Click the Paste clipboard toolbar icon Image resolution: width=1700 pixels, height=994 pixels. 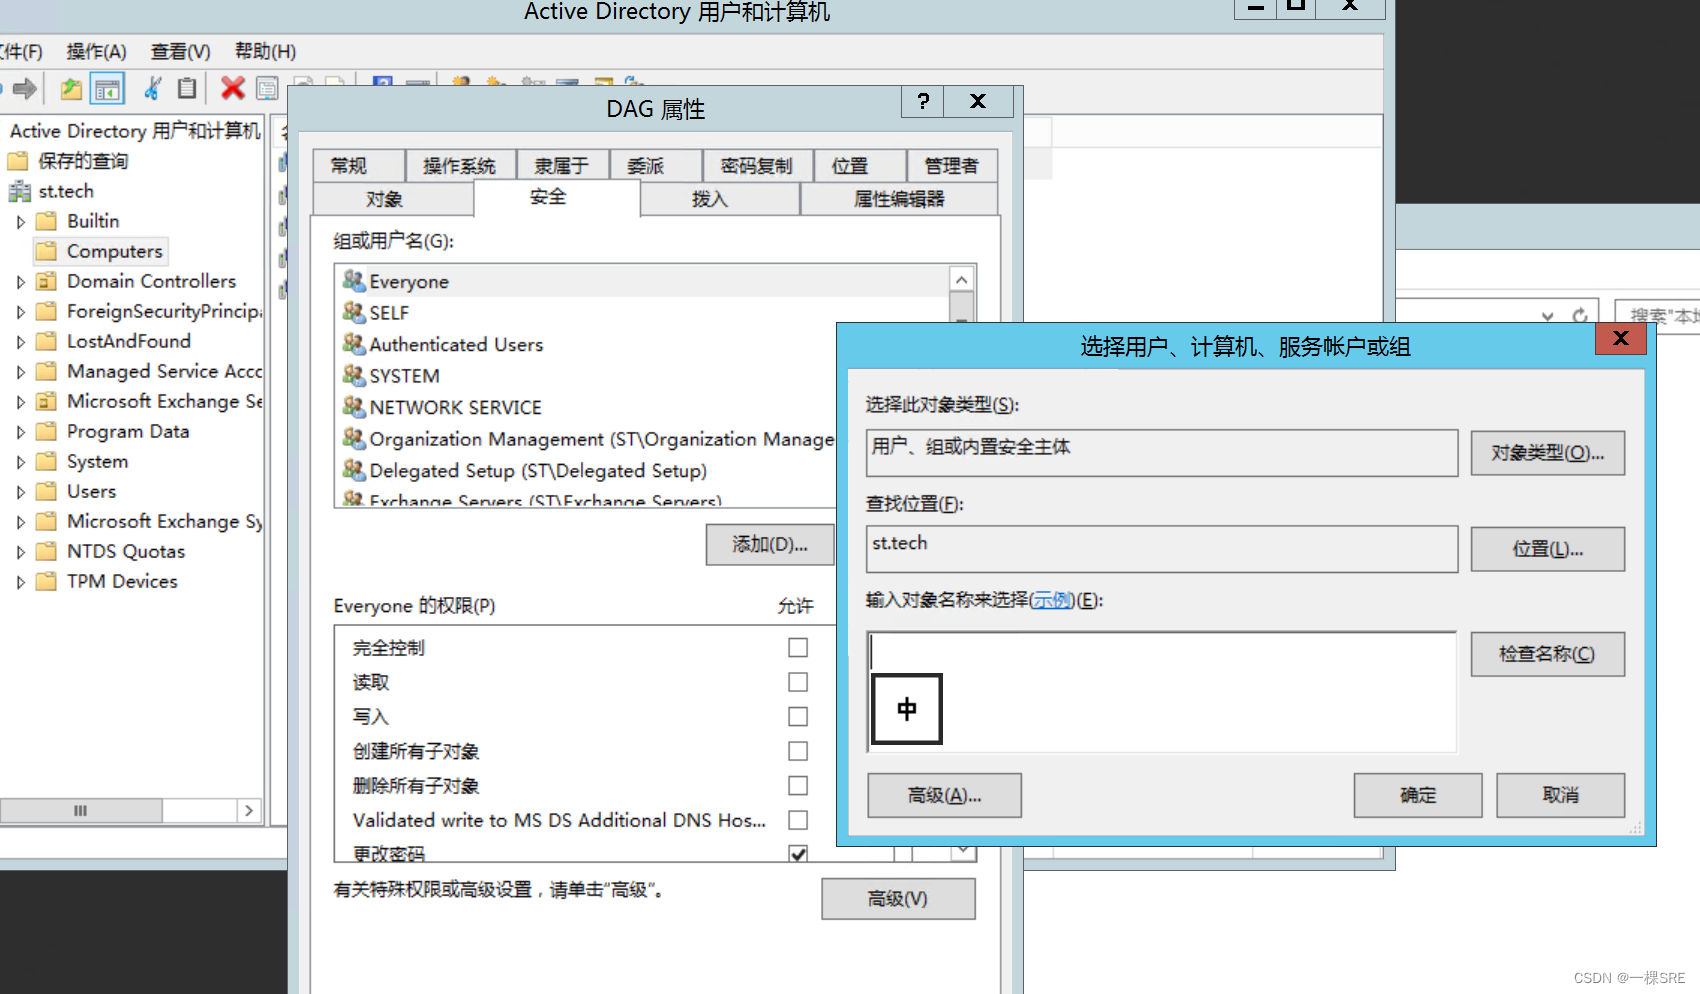[187, 88]
